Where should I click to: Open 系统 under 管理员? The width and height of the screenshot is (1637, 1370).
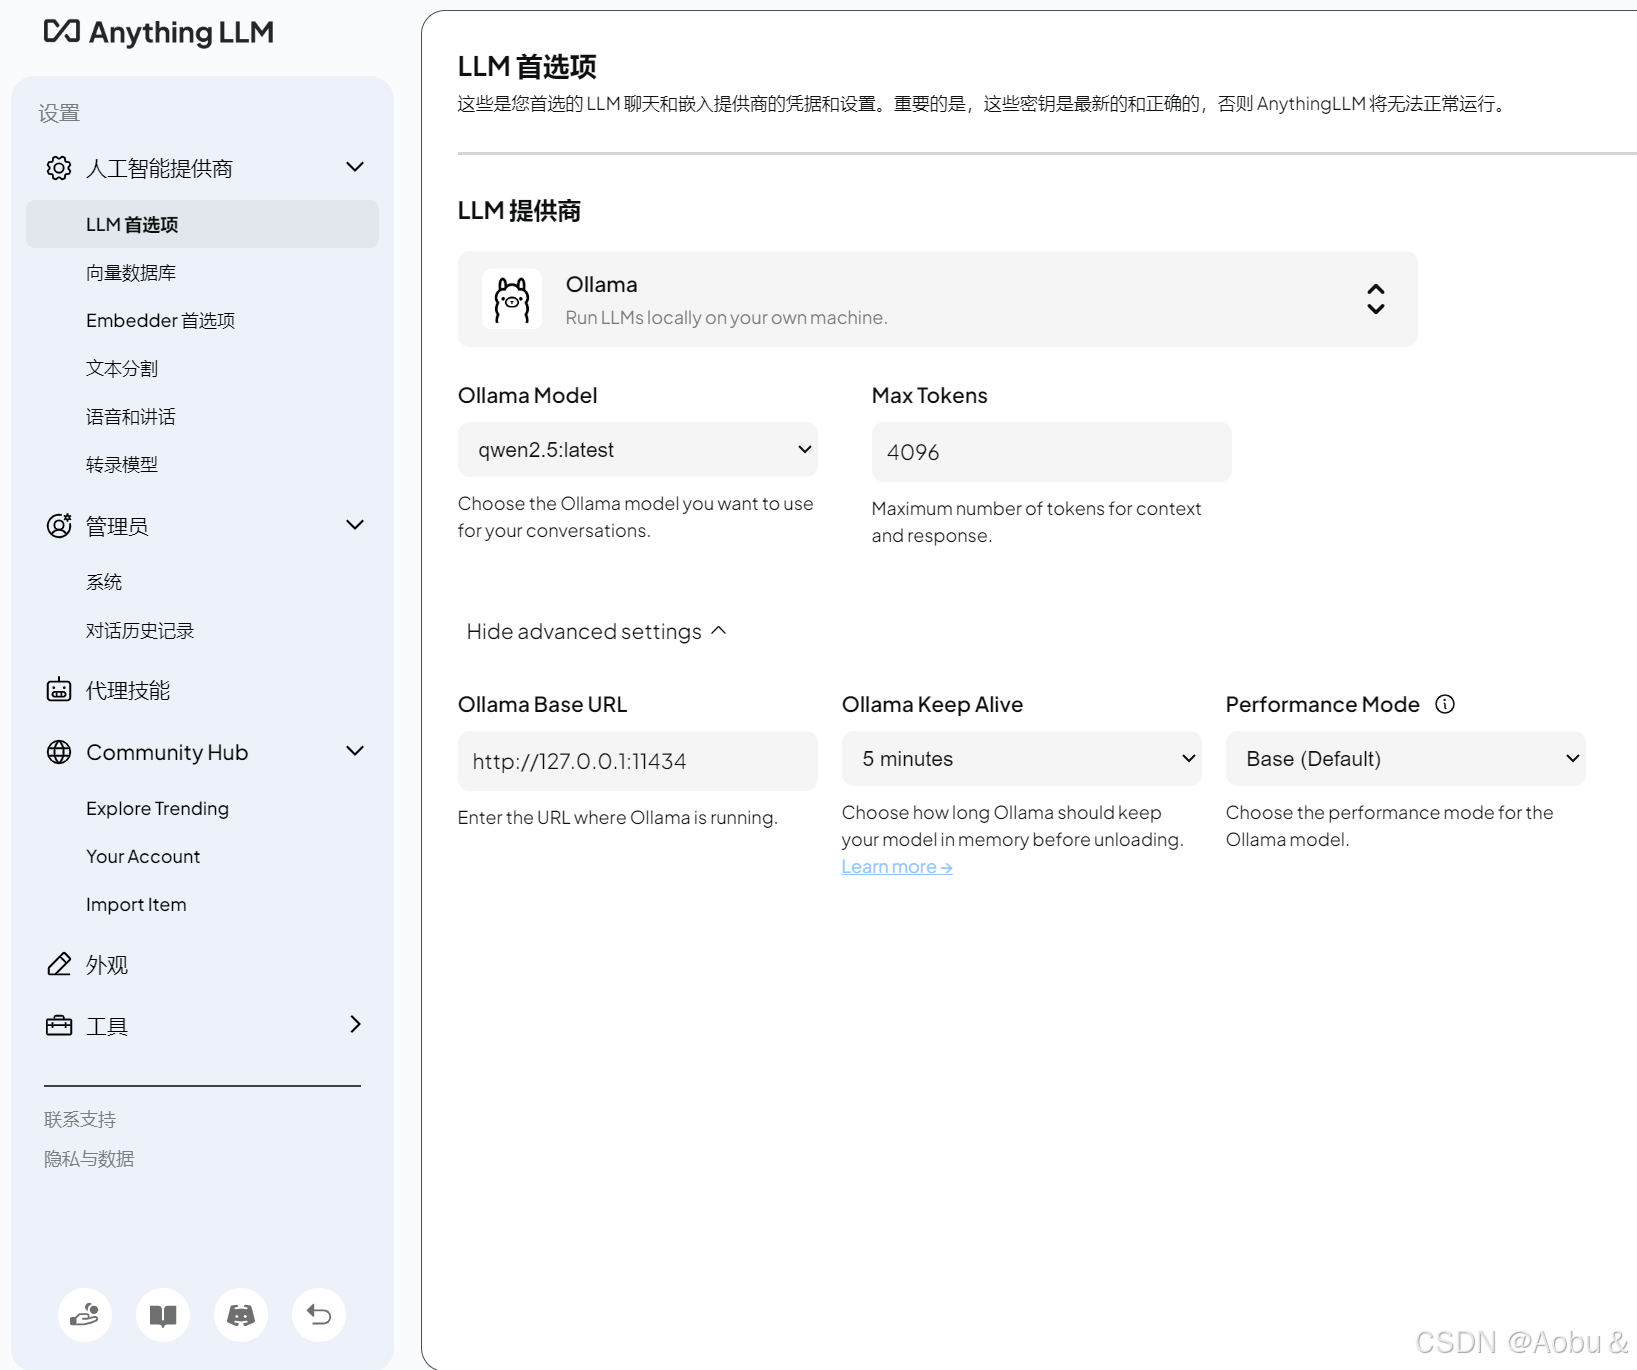pos(104,582)
